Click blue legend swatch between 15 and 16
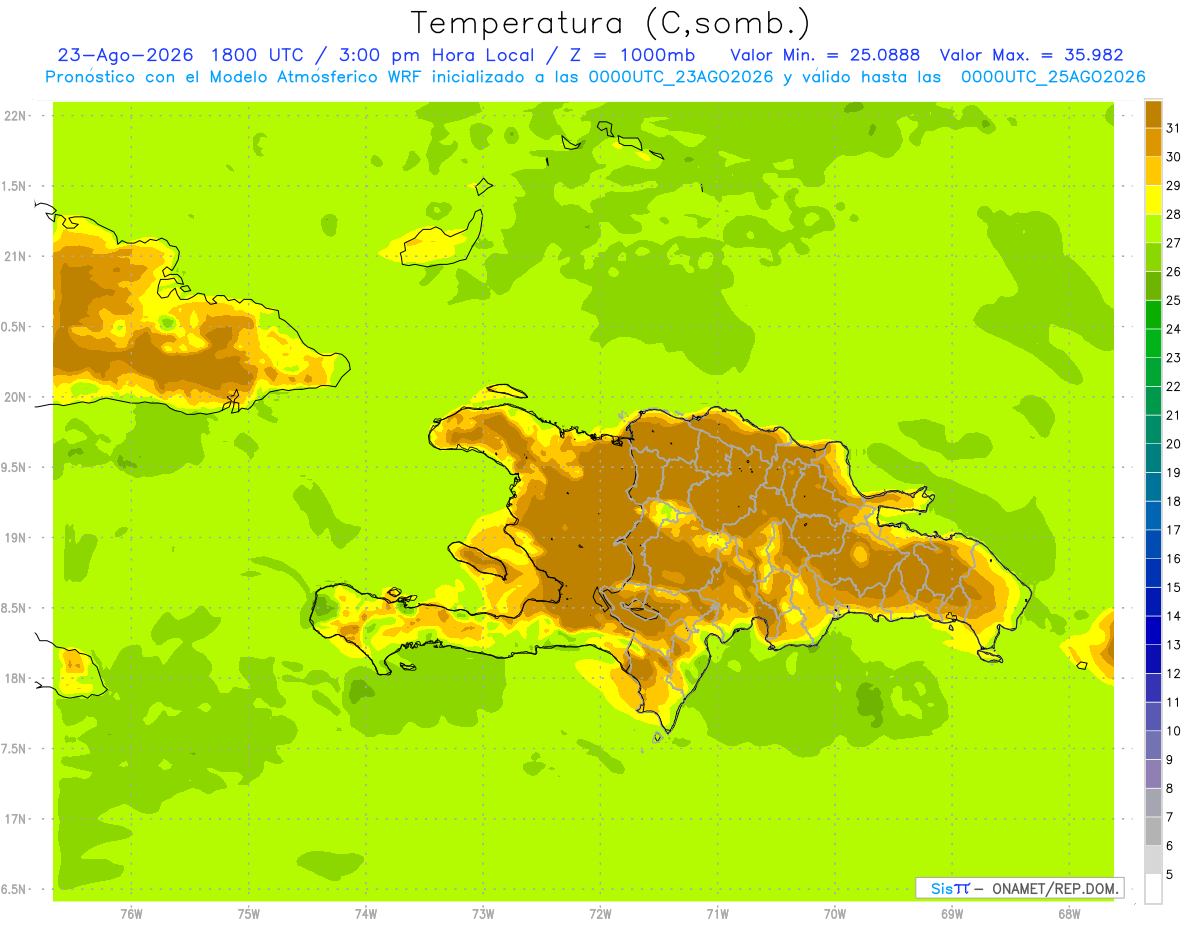Screen dimensions: 1200x927 (1153, 573)
